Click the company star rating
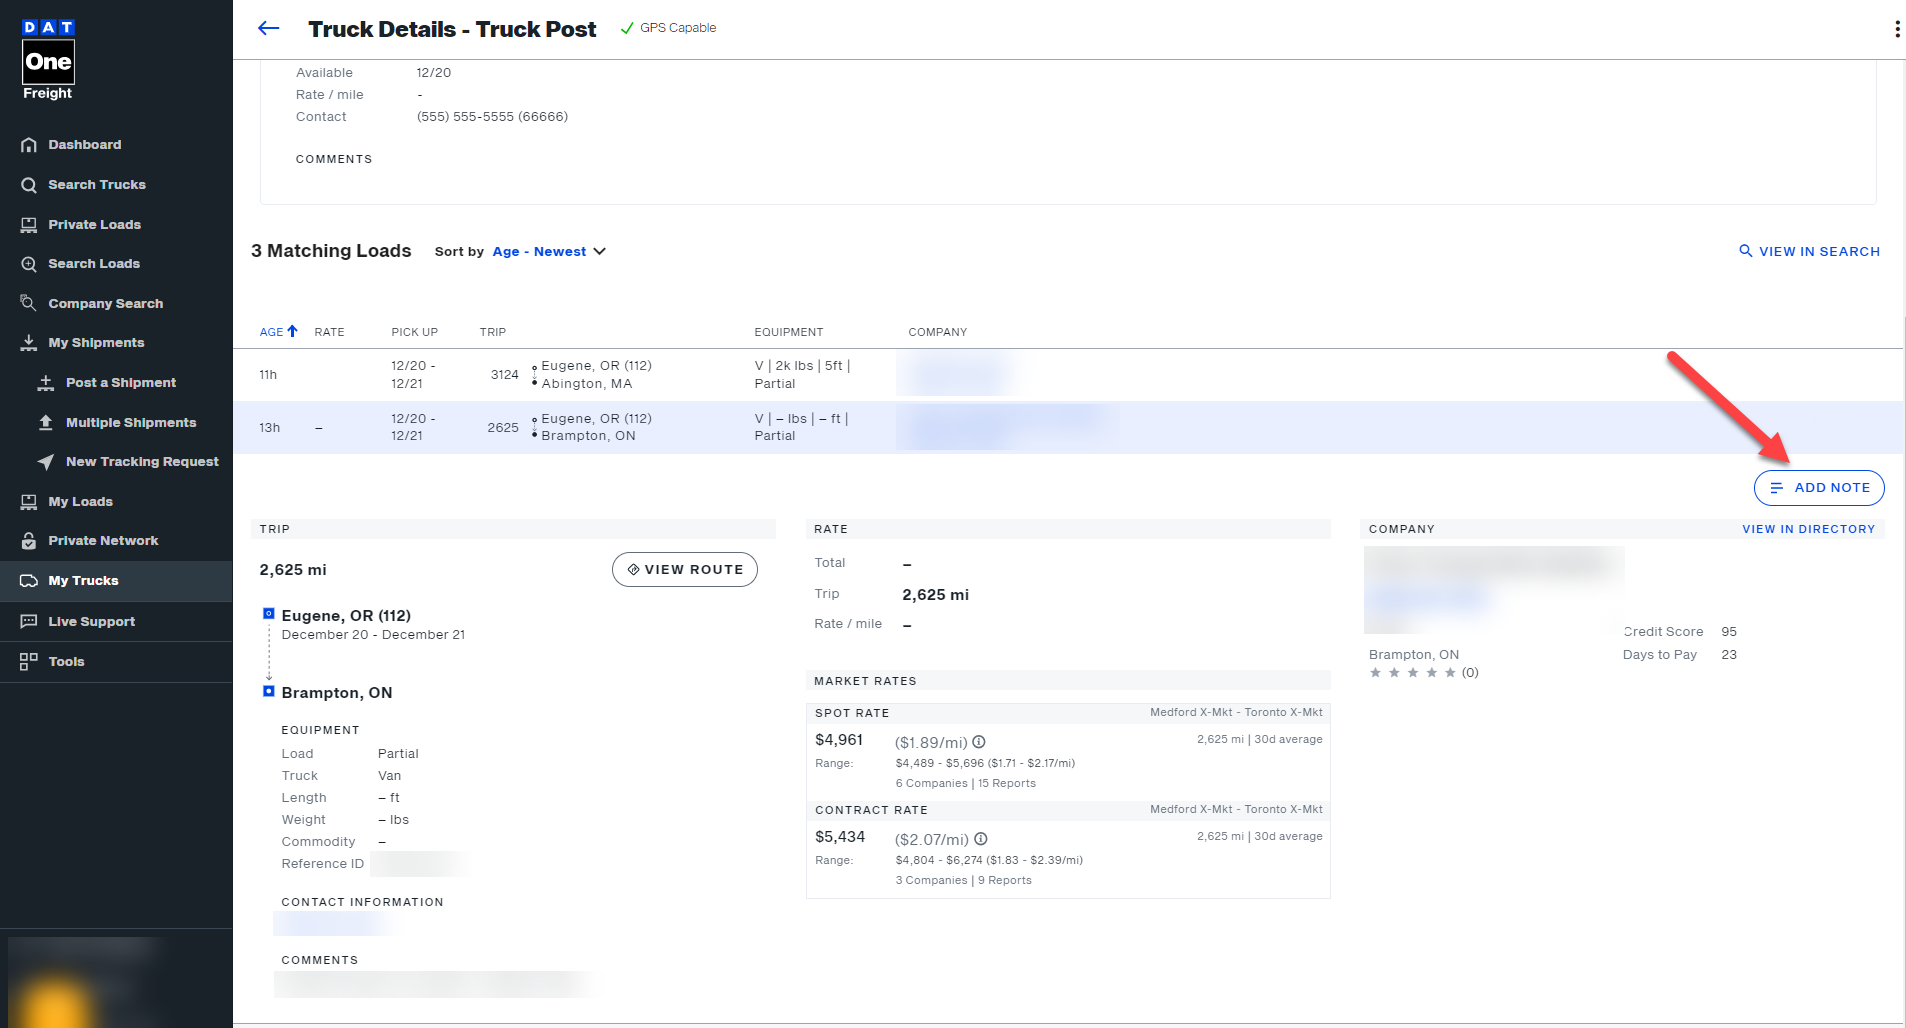 click(1413, 673)
